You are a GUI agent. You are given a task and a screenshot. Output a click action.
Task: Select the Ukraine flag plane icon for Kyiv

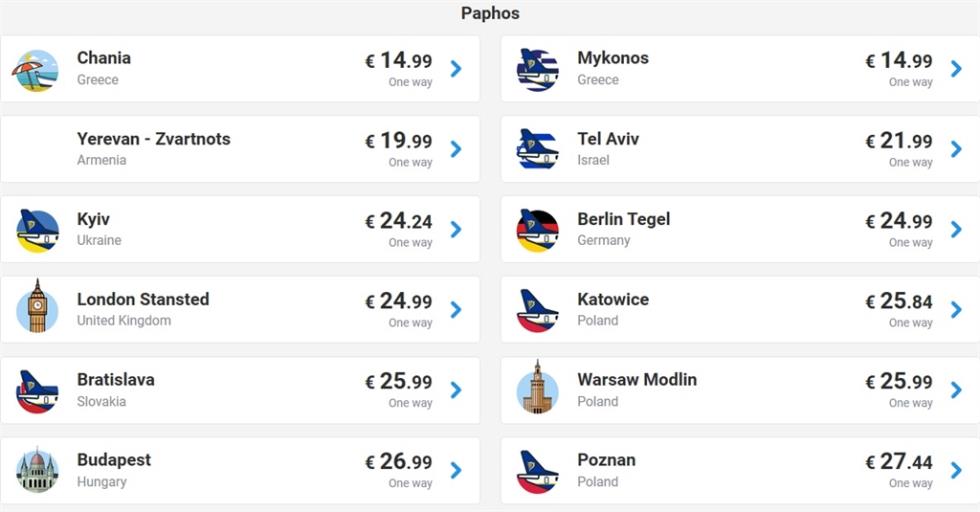point(38,230)
